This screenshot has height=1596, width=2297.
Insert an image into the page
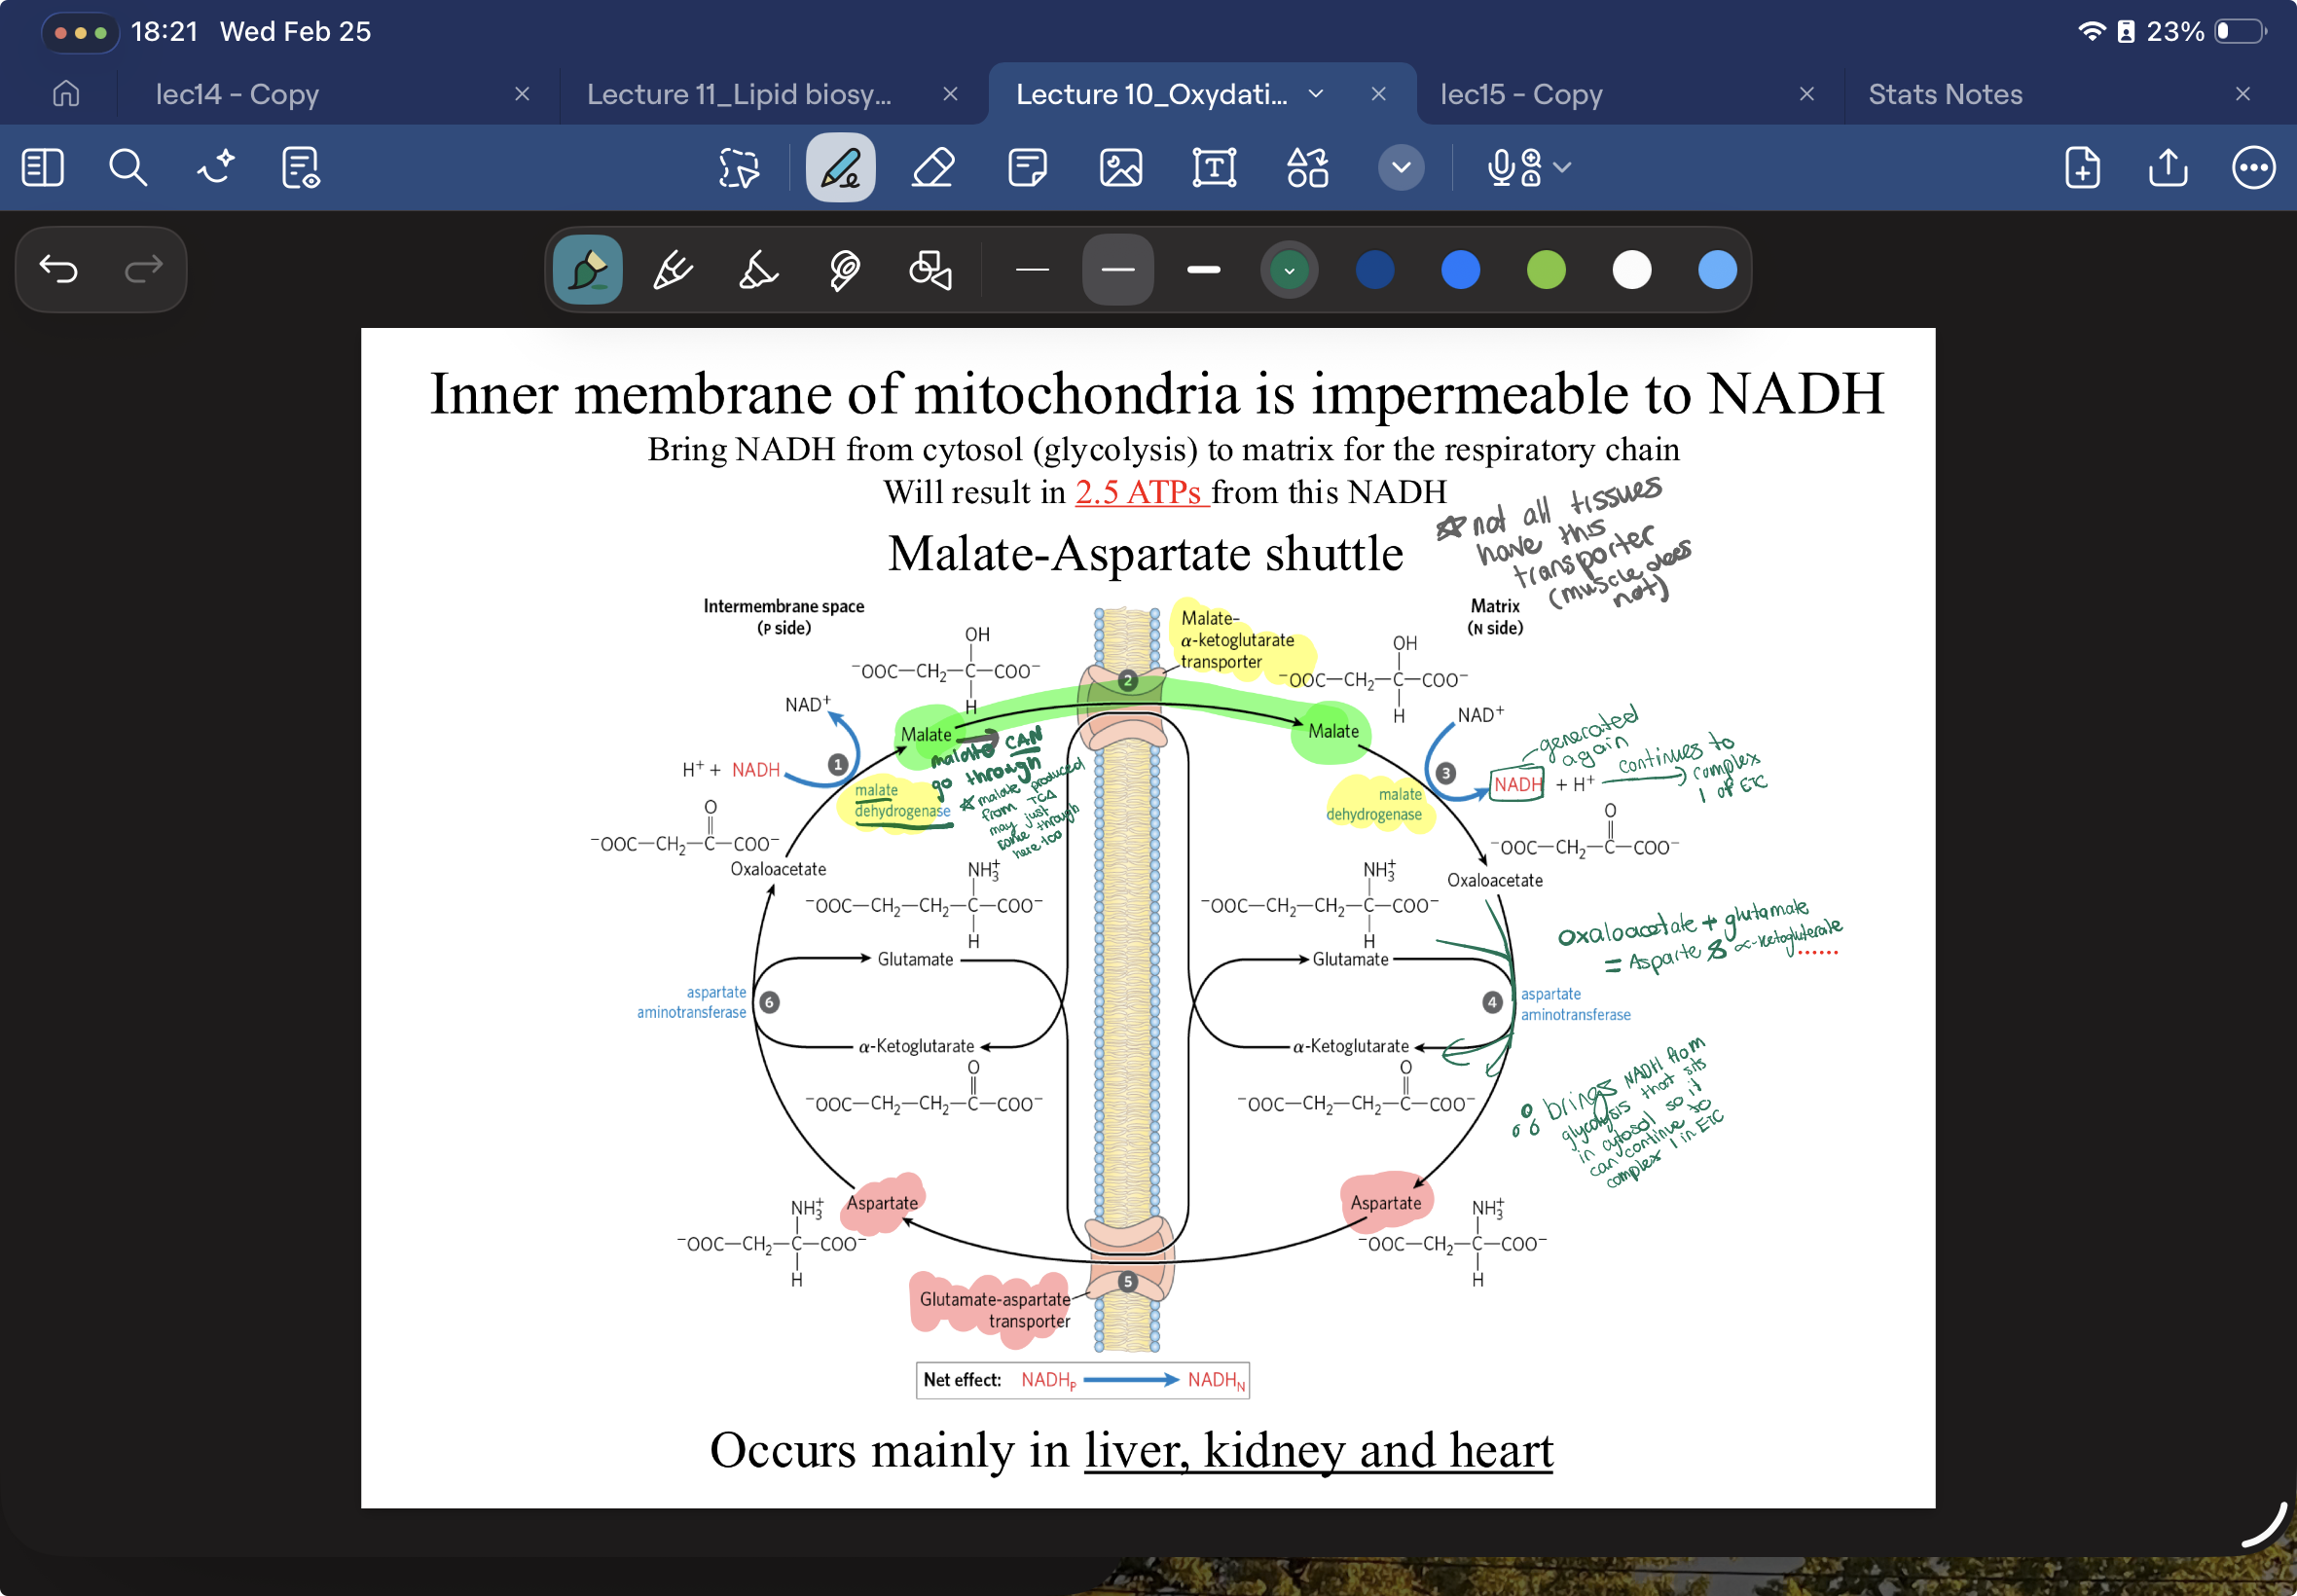coord(1119,167)
